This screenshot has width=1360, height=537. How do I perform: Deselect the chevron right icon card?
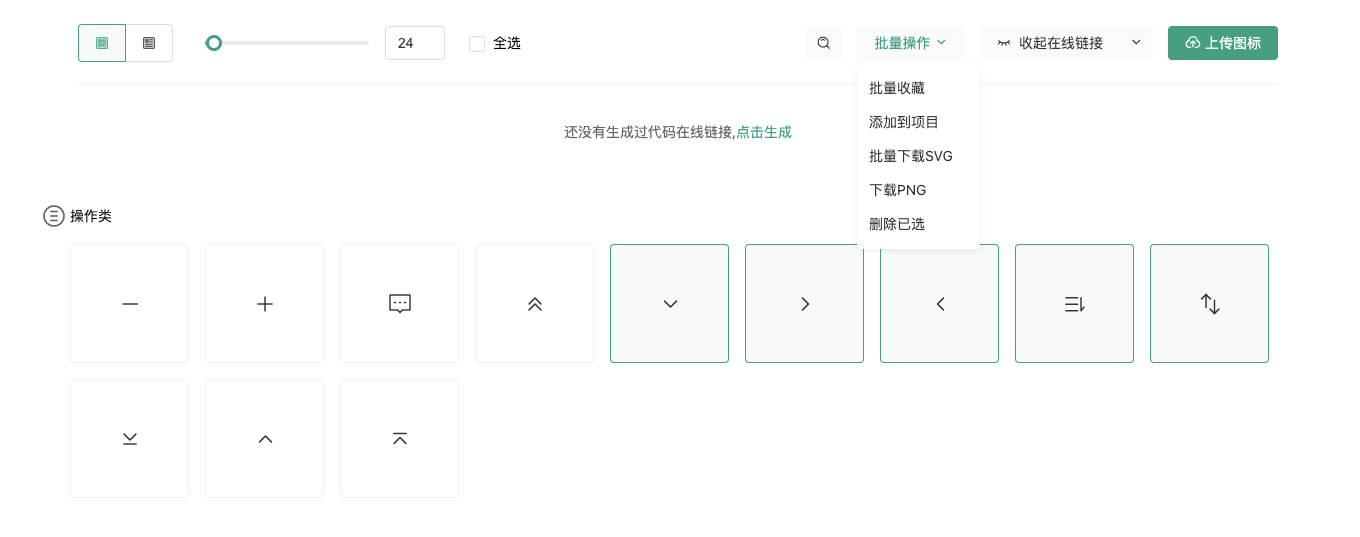pos(804,303)
